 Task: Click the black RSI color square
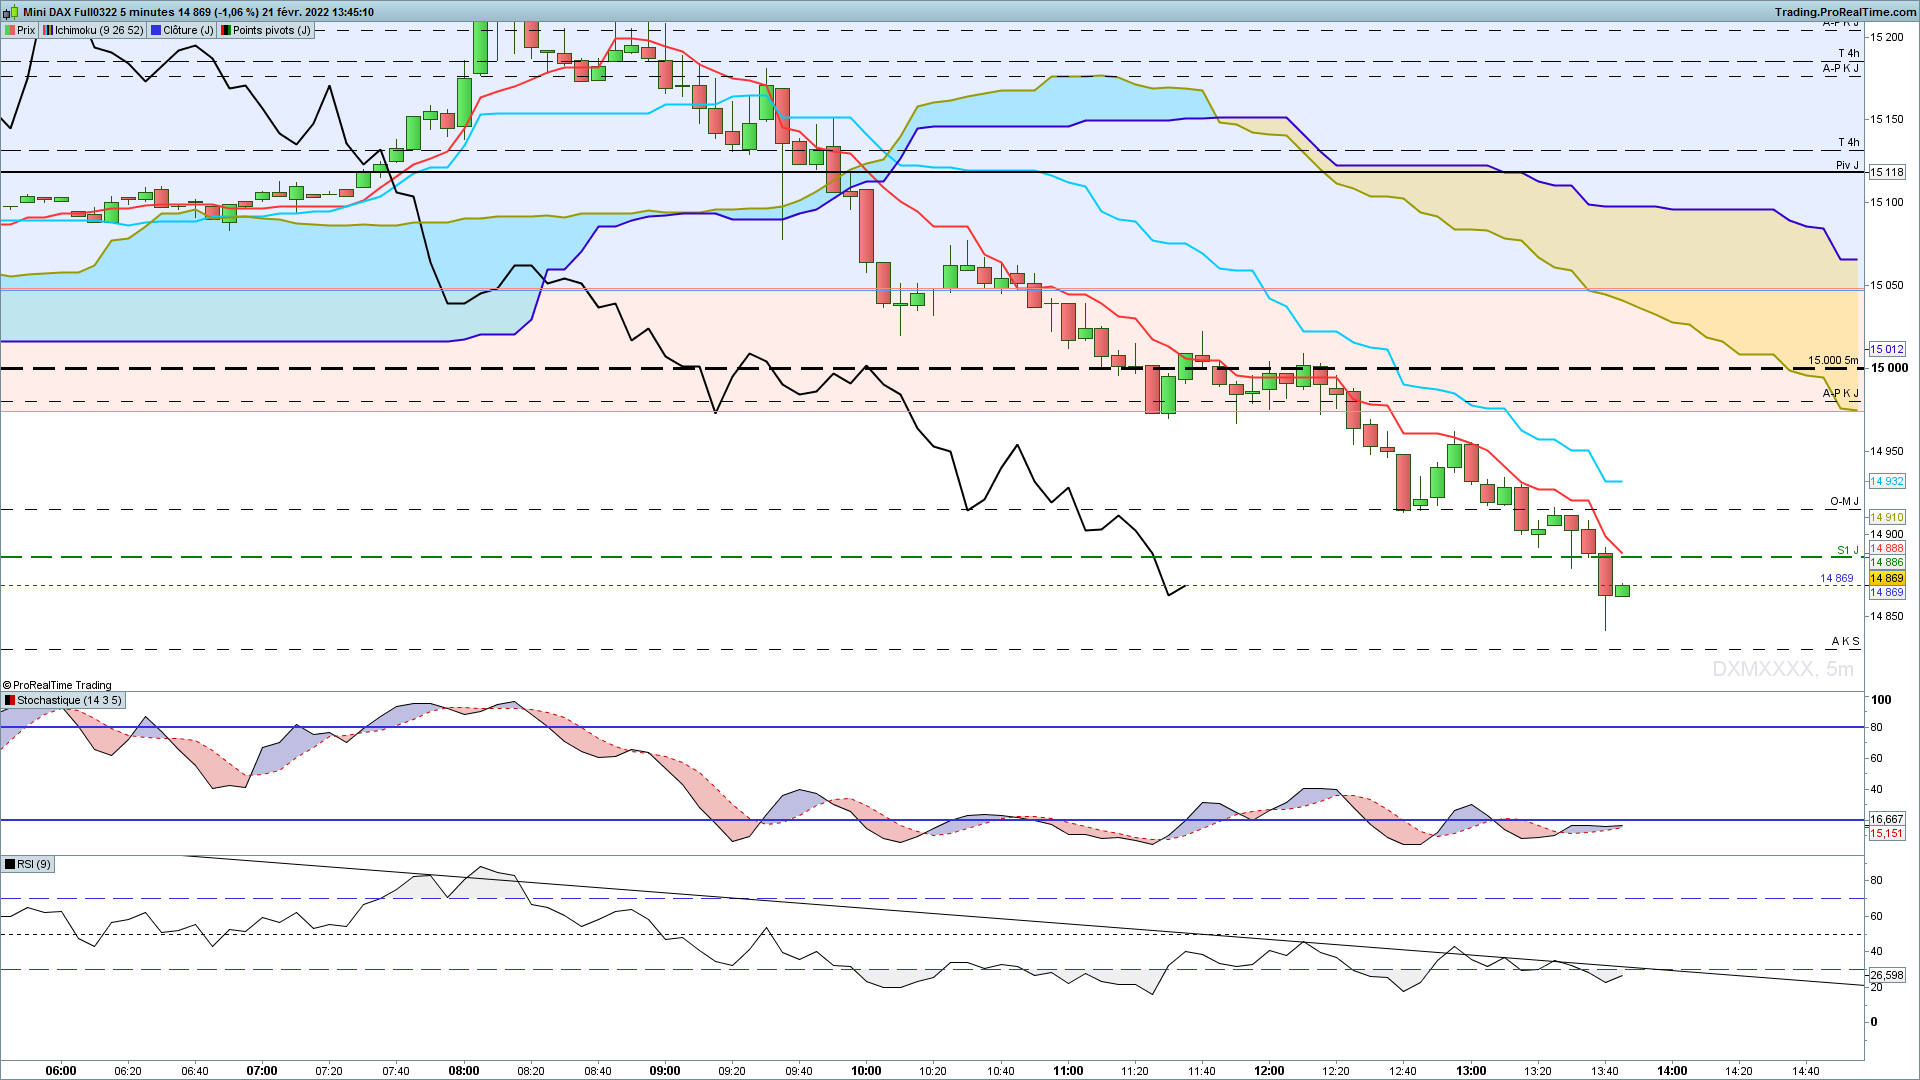tap(10, 864)
